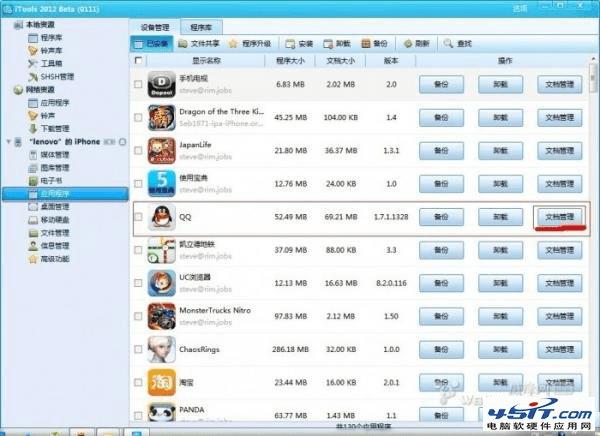Click 文档管理 in MonsterTrucks Nitro row
The height and width of the screenshot is (436, 600).
coord(559,317)
